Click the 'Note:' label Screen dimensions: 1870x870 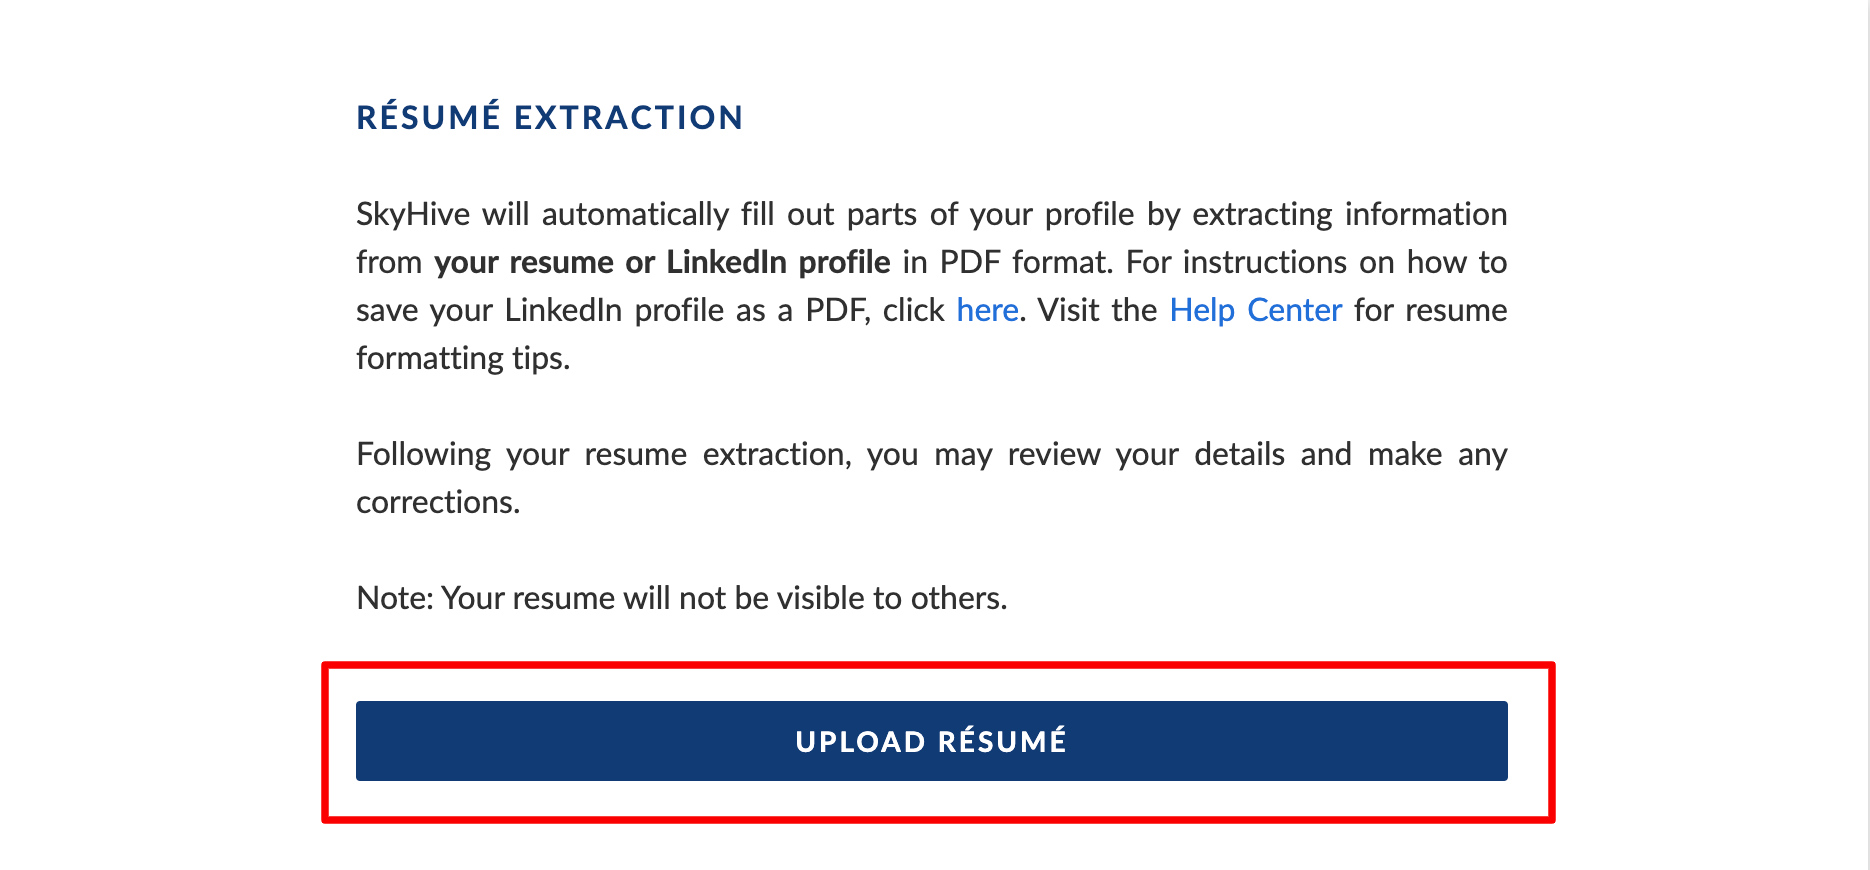(x=395, y=598)
